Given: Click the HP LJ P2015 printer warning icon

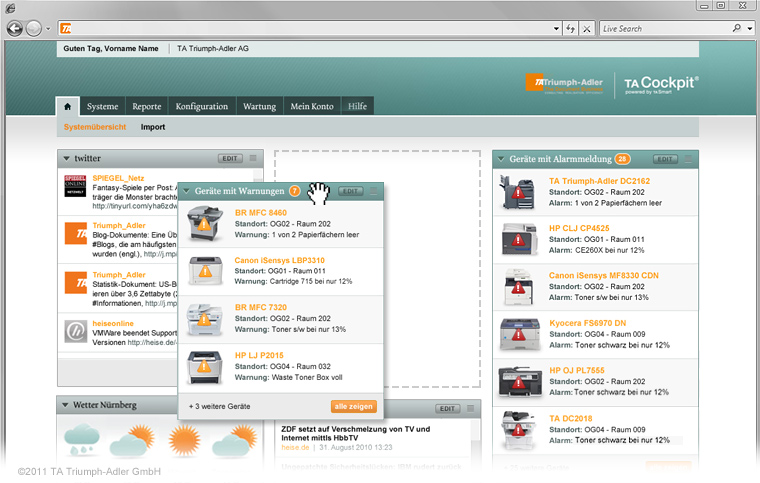Looking at the screenshot, I should (205, 366).
